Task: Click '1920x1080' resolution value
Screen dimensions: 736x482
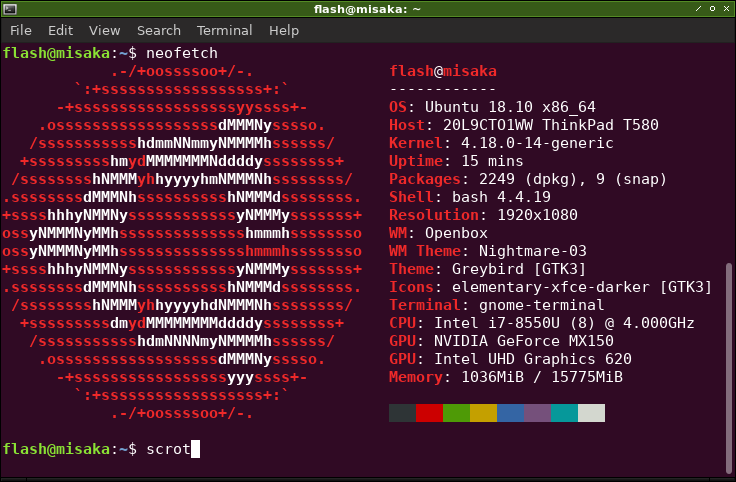Action: click(x=537, y=215)
